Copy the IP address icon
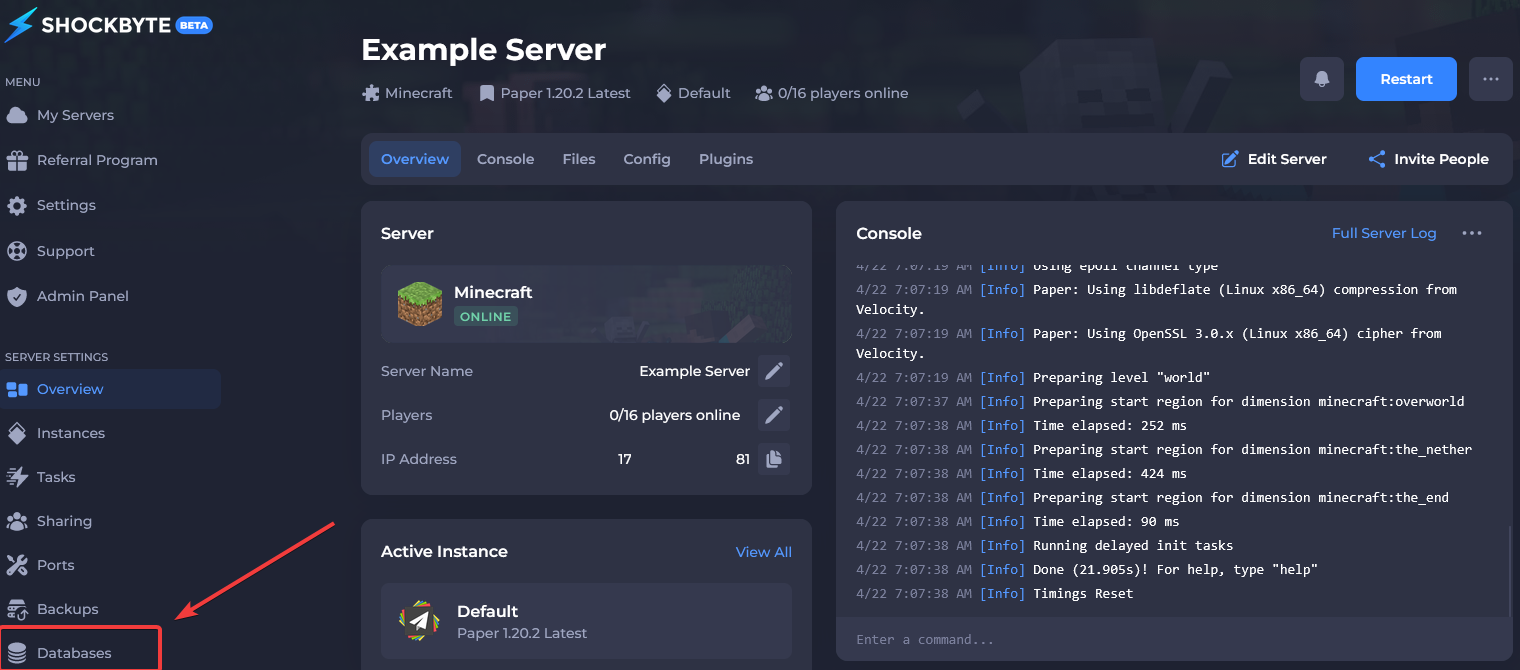 pos(773,459)
